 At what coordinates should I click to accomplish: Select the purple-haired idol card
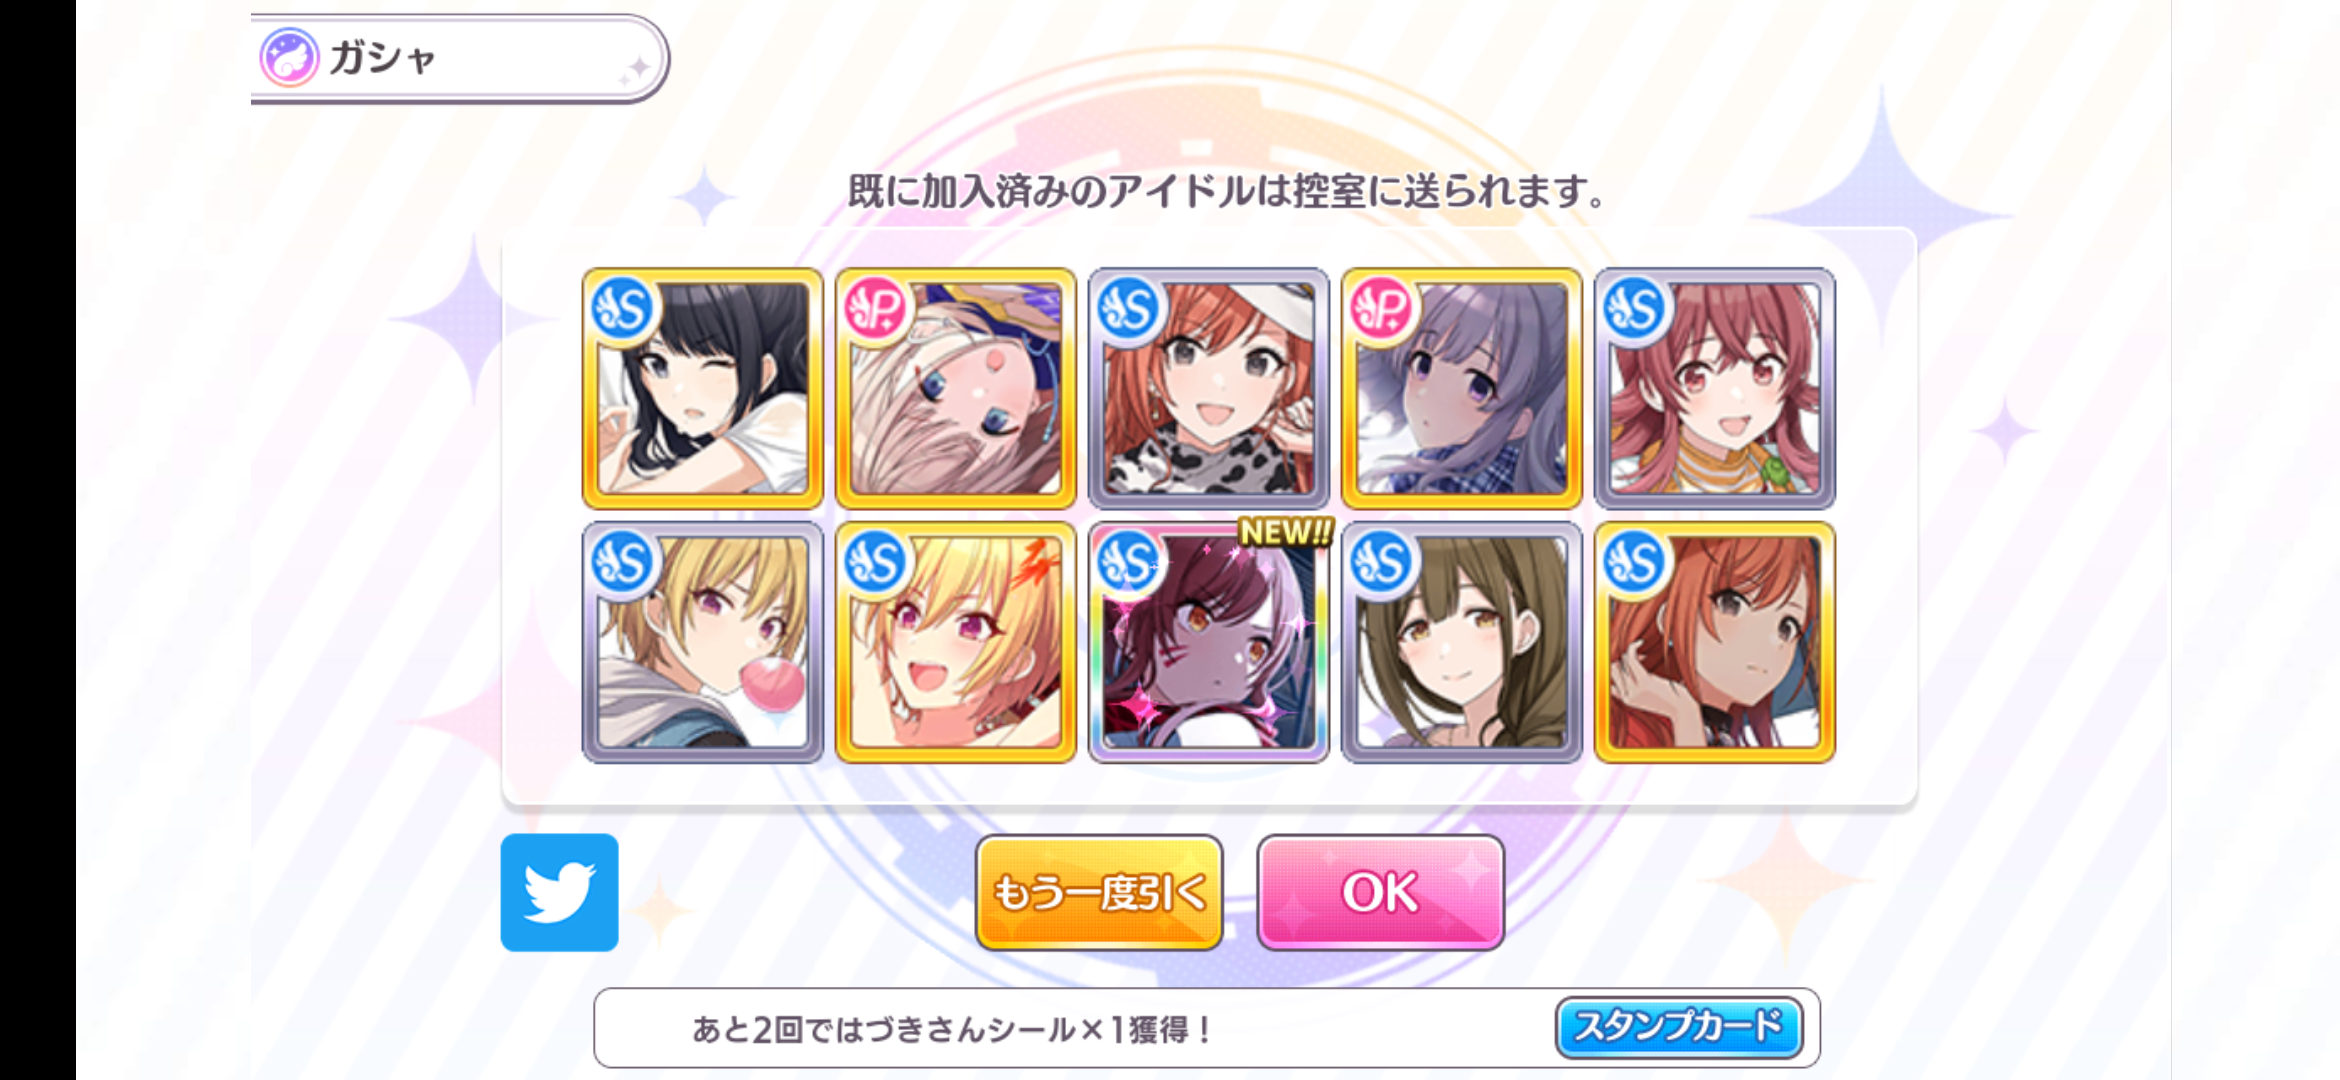coord(1462,388)
